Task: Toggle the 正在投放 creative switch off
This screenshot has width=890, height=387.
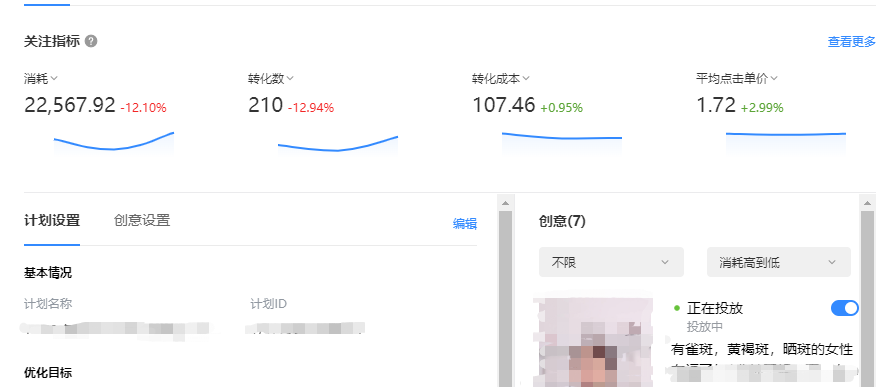Action: (x=845, y=308)
